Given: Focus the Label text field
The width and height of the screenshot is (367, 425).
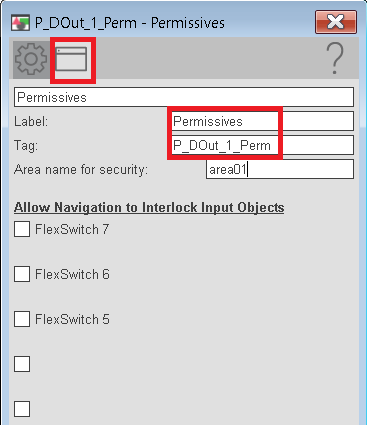Looking at the screenshot, I should (262, 121).
